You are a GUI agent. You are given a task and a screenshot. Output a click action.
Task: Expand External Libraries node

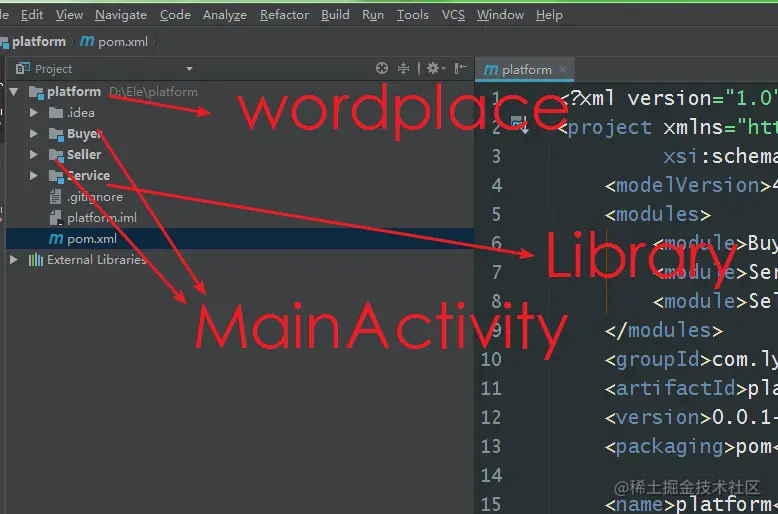14,259
